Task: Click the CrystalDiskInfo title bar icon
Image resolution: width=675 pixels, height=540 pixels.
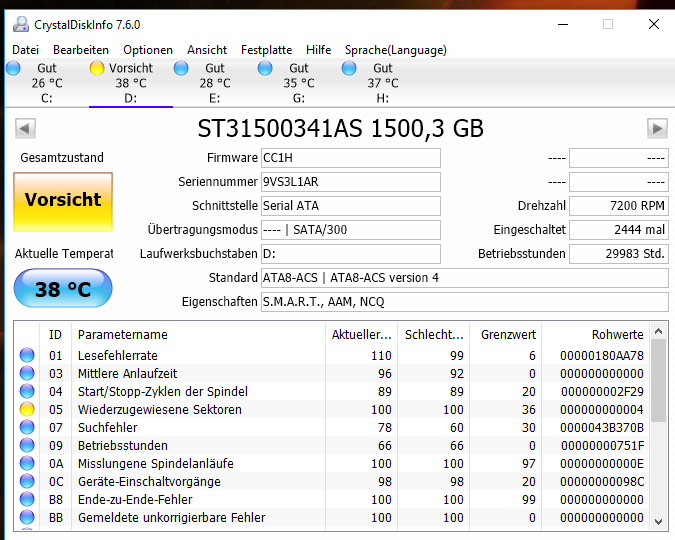Action: (x=21, y=25)
